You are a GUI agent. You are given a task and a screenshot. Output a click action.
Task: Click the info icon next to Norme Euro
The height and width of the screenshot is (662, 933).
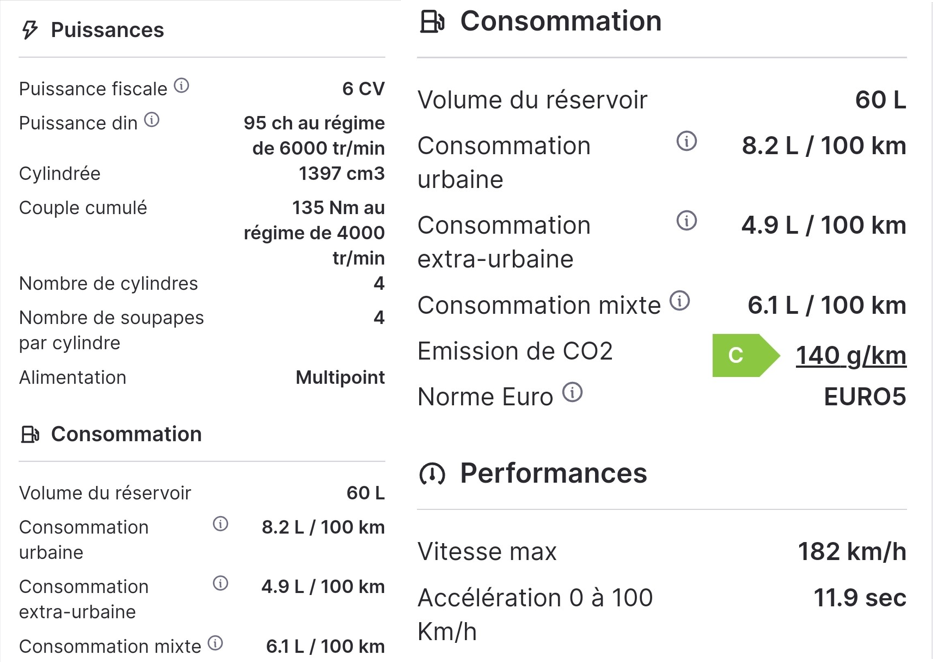(x=572, y=393)
